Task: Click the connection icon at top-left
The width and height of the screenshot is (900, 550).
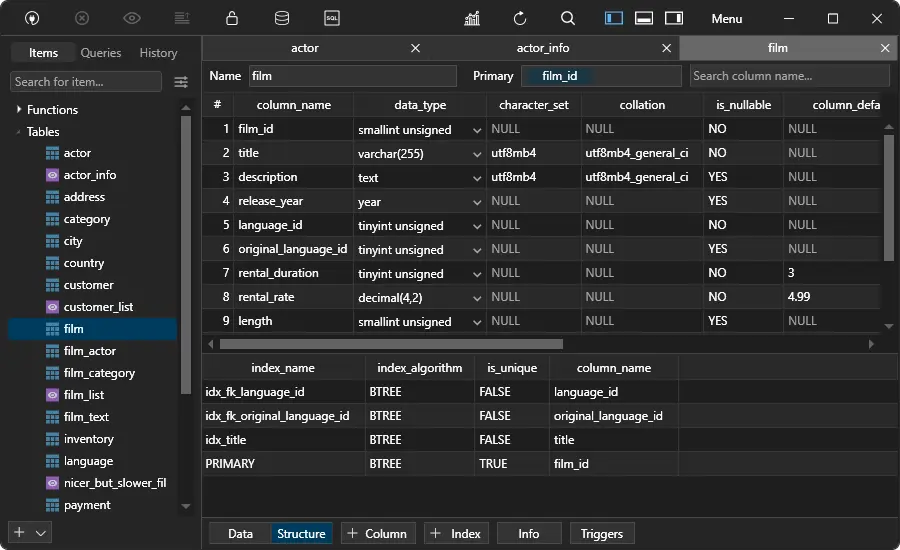Action: click(x=31, y=18)
